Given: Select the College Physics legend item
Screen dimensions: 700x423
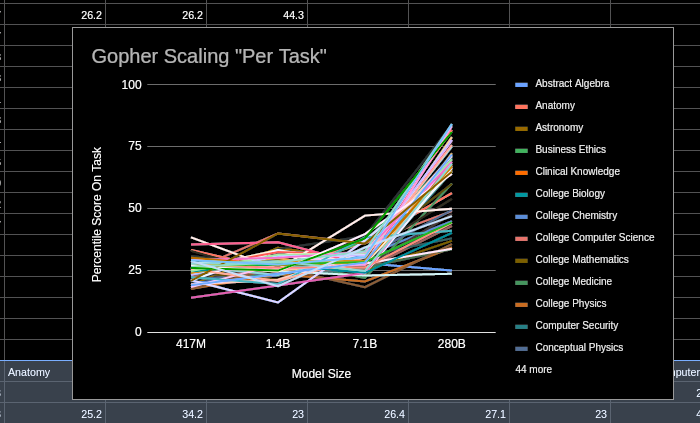Looking at the screenshot, I should pos(571,304).
